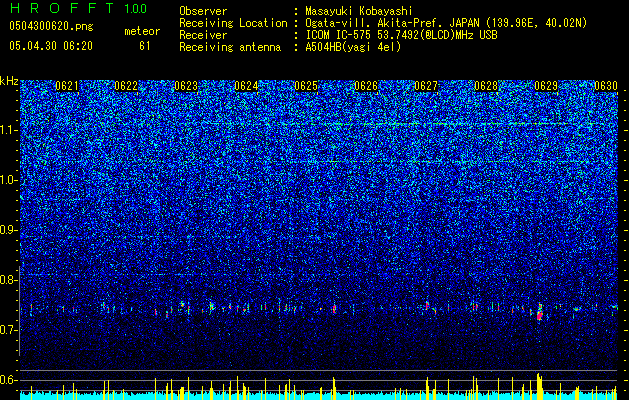Click the 'Receiver' field label
The width and height of the screenshot is (629, 400).
(x=203, y=35)
